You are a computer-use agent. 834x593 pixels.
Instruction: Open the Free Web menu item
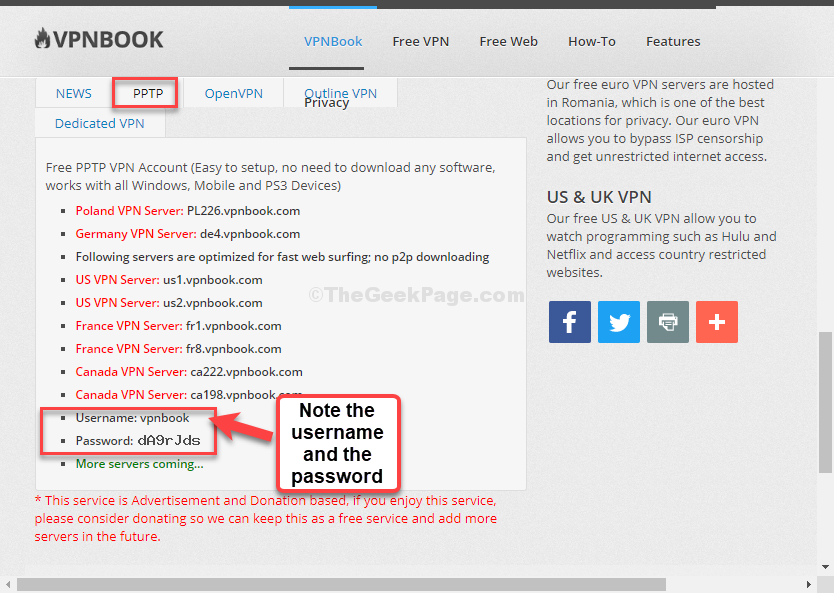click(508, 41)
